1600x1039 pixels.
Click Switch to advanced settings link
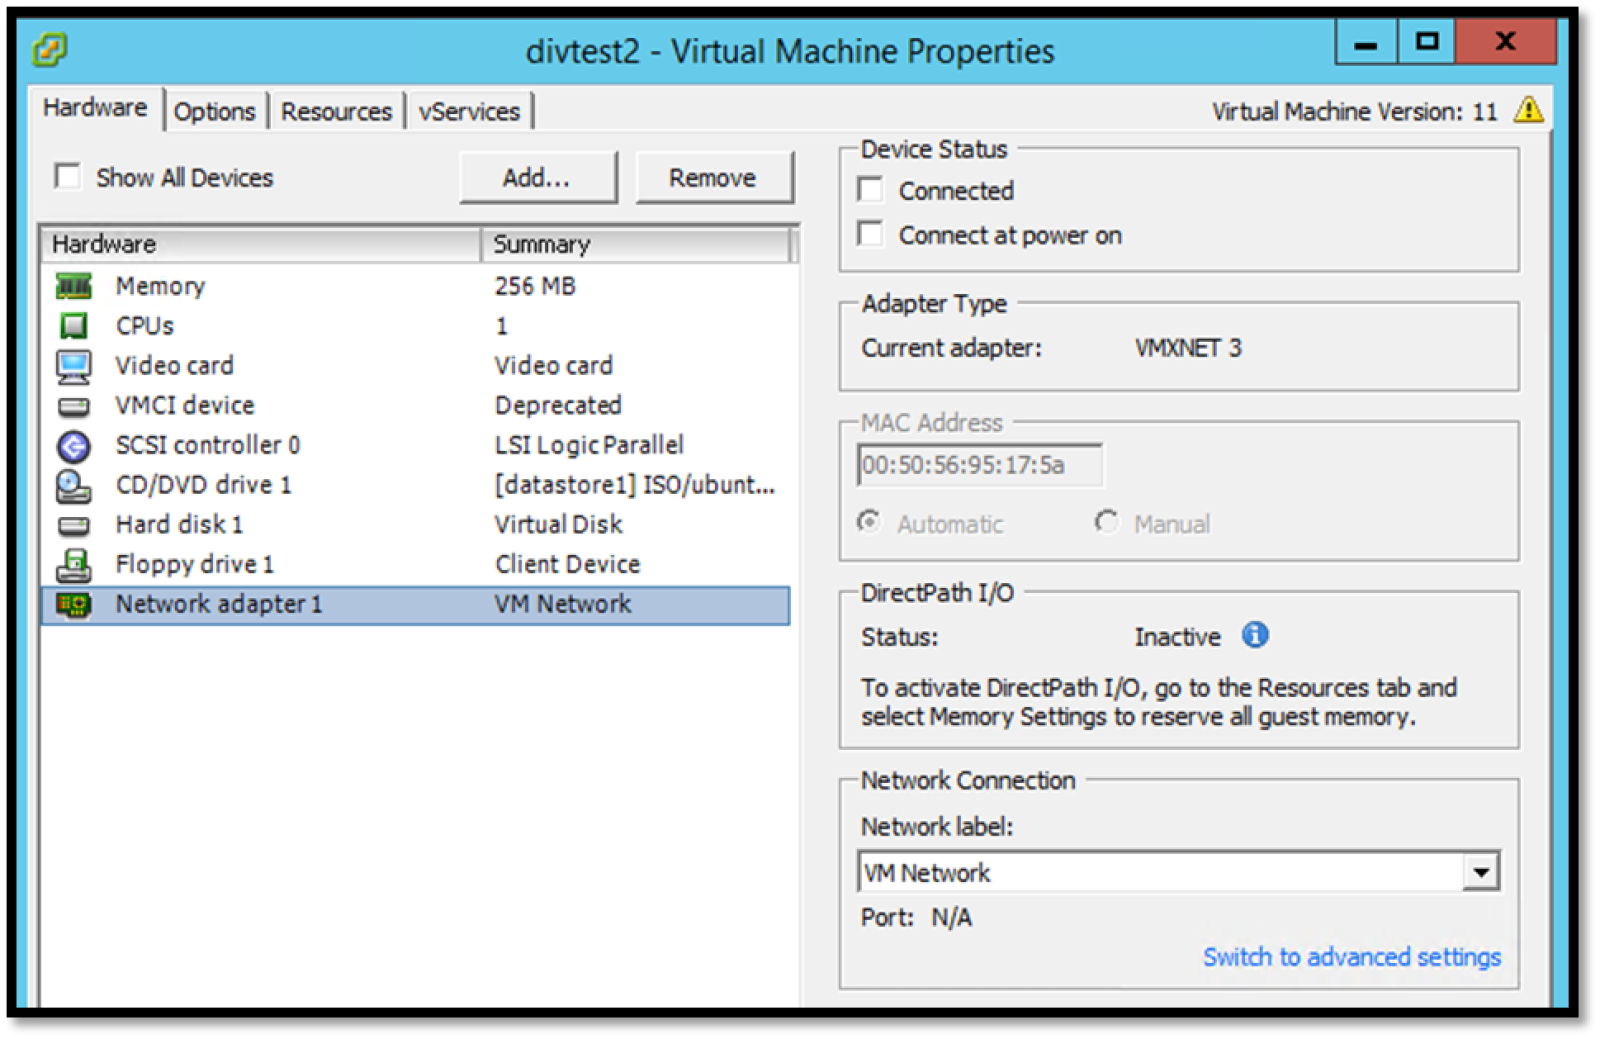1351,957
